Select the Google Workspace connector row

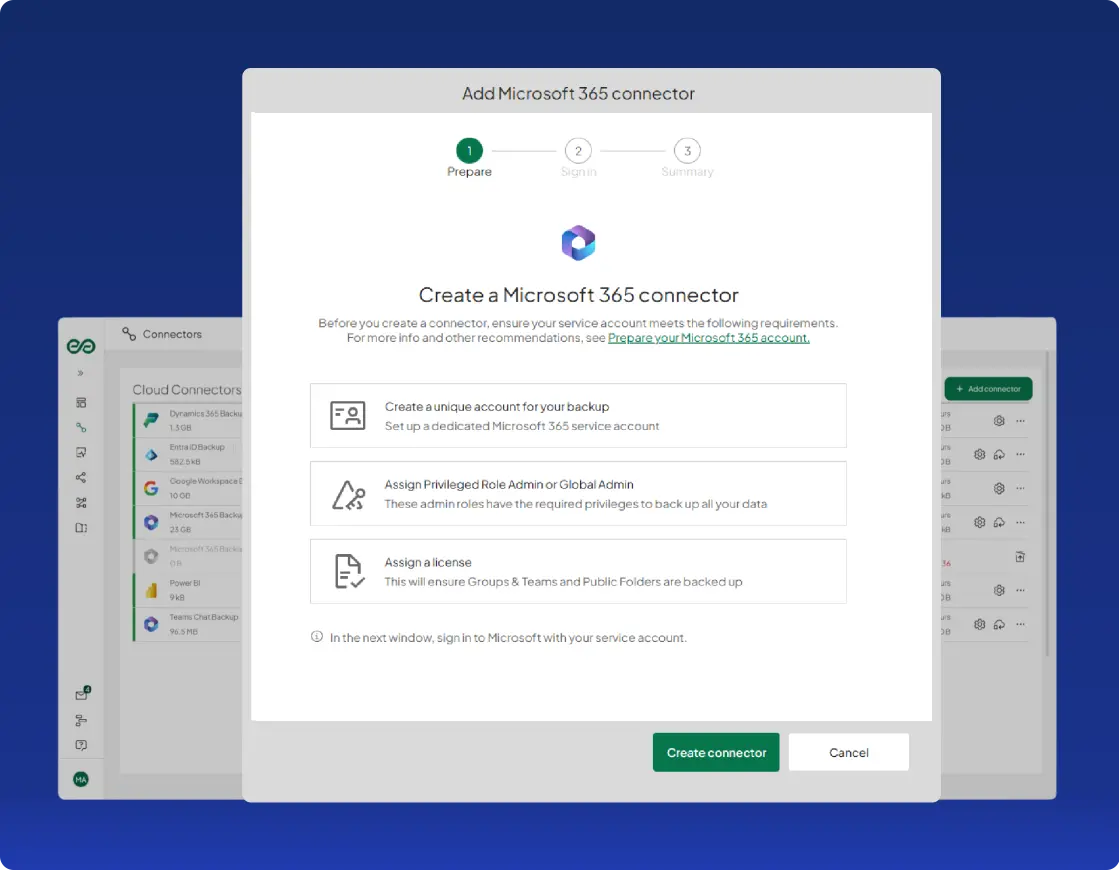tap(189, 488)
